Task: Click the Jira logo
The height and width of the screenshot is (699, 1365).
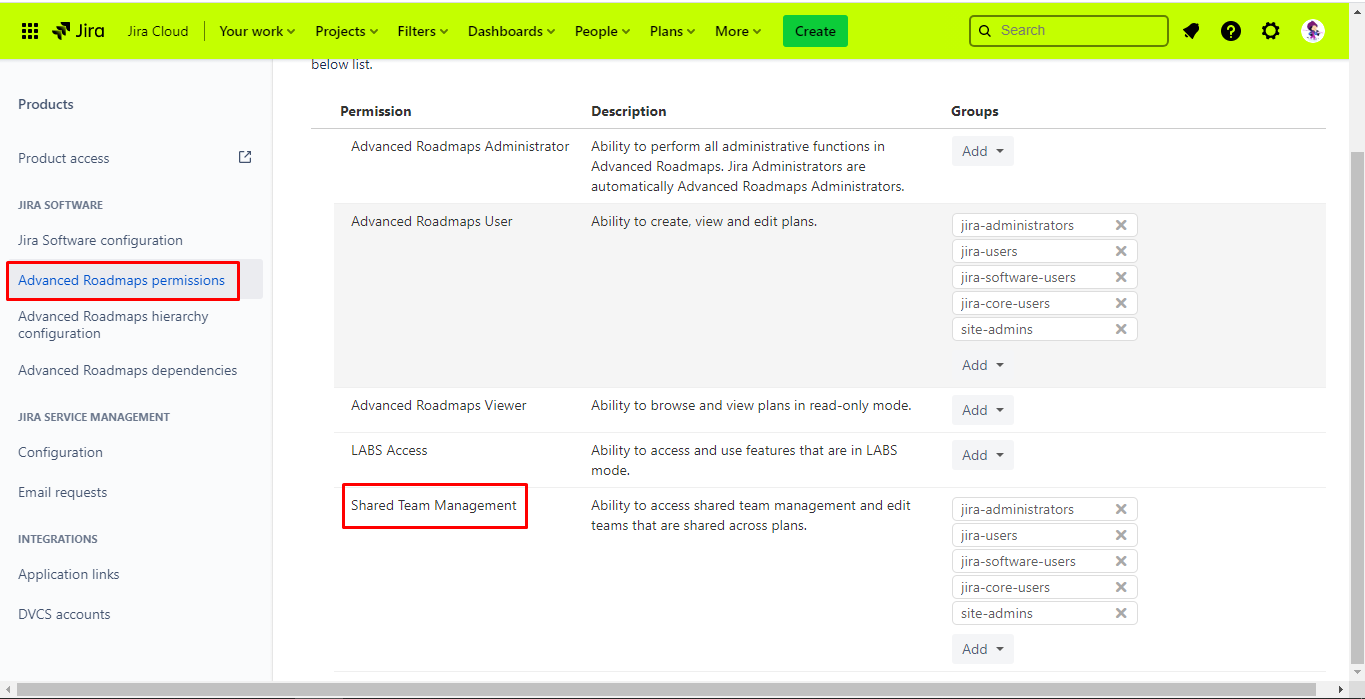Action: pos(77,30)
